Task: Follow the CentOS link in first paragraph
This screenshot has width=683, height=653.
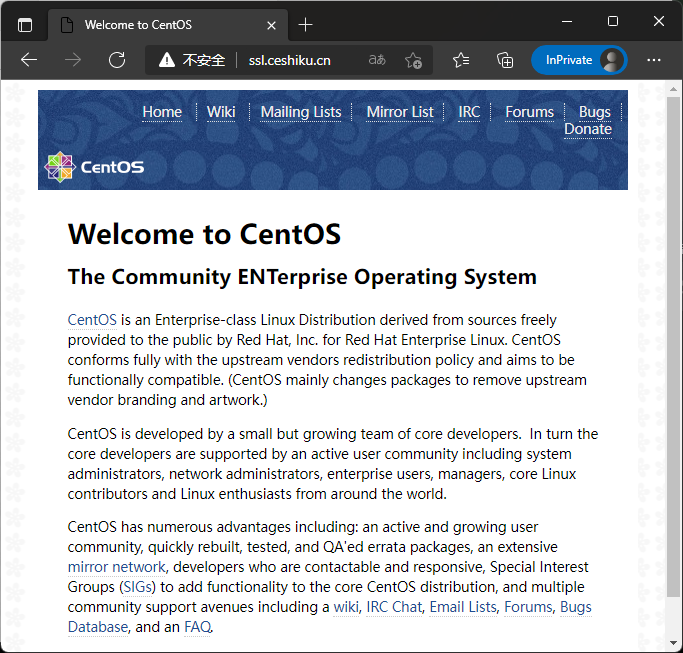Action: point(92,320)
